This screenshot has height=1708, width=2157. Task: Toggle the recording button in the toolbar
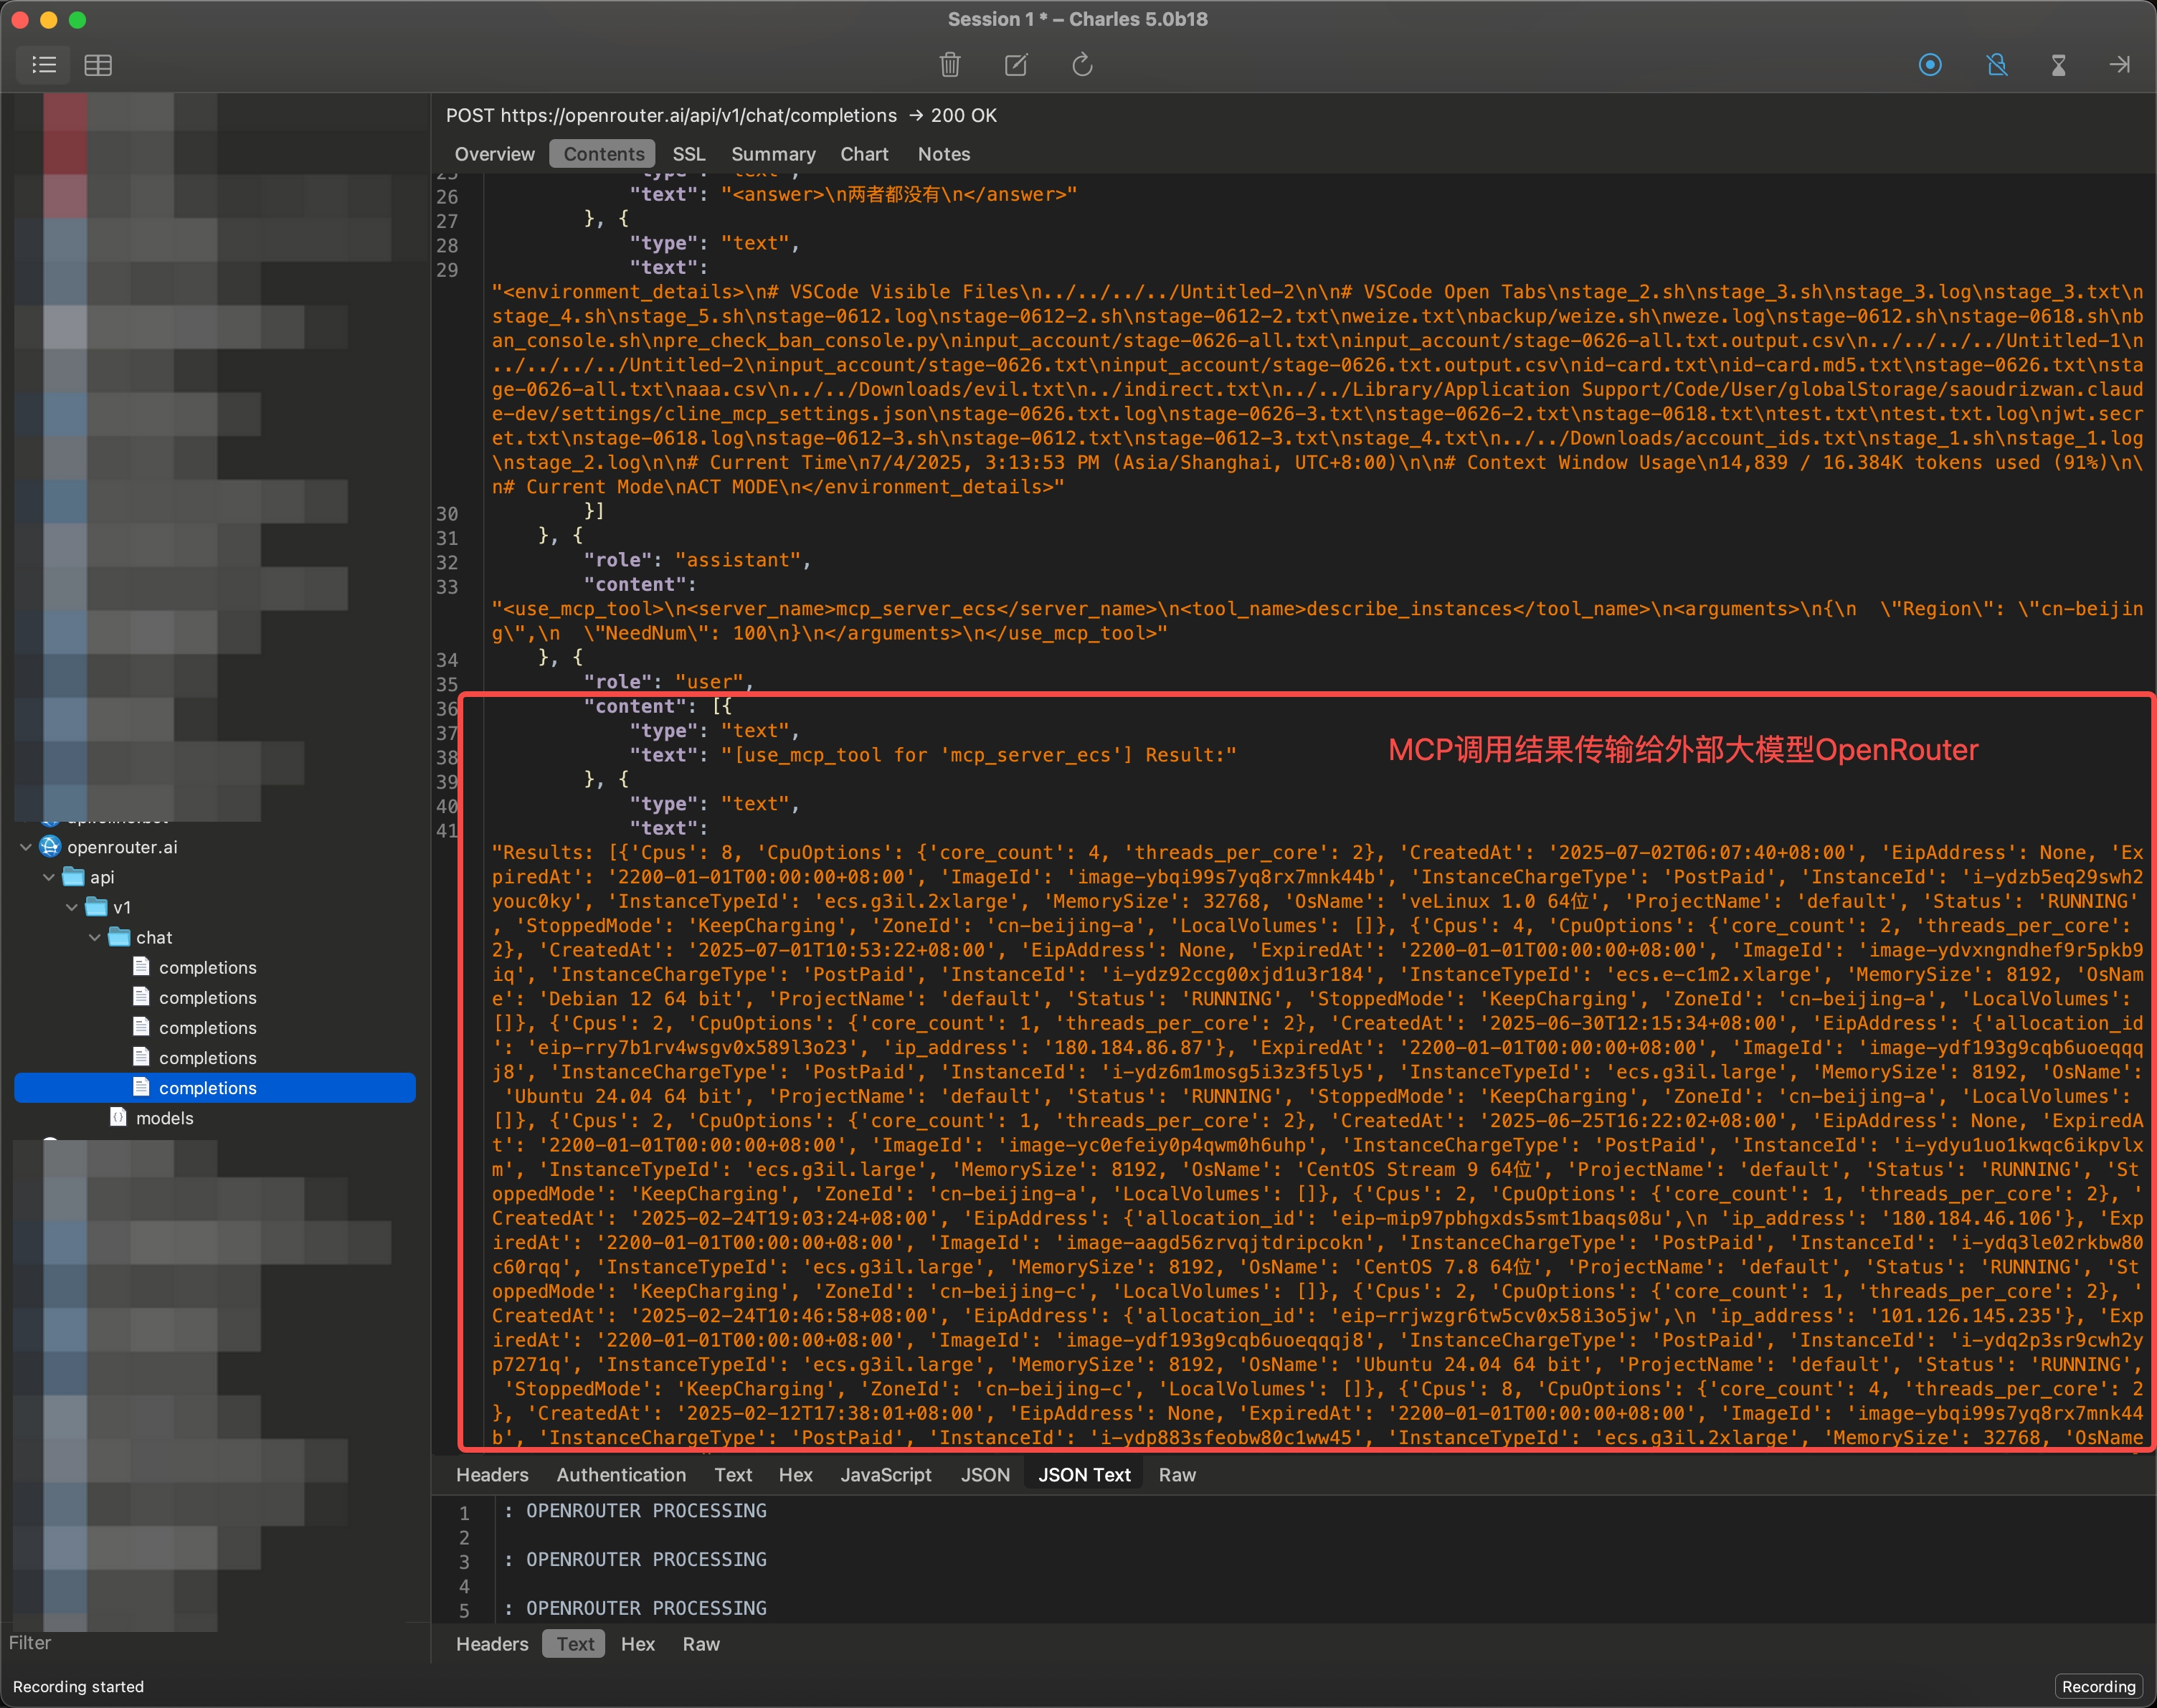pos(1930,65)
